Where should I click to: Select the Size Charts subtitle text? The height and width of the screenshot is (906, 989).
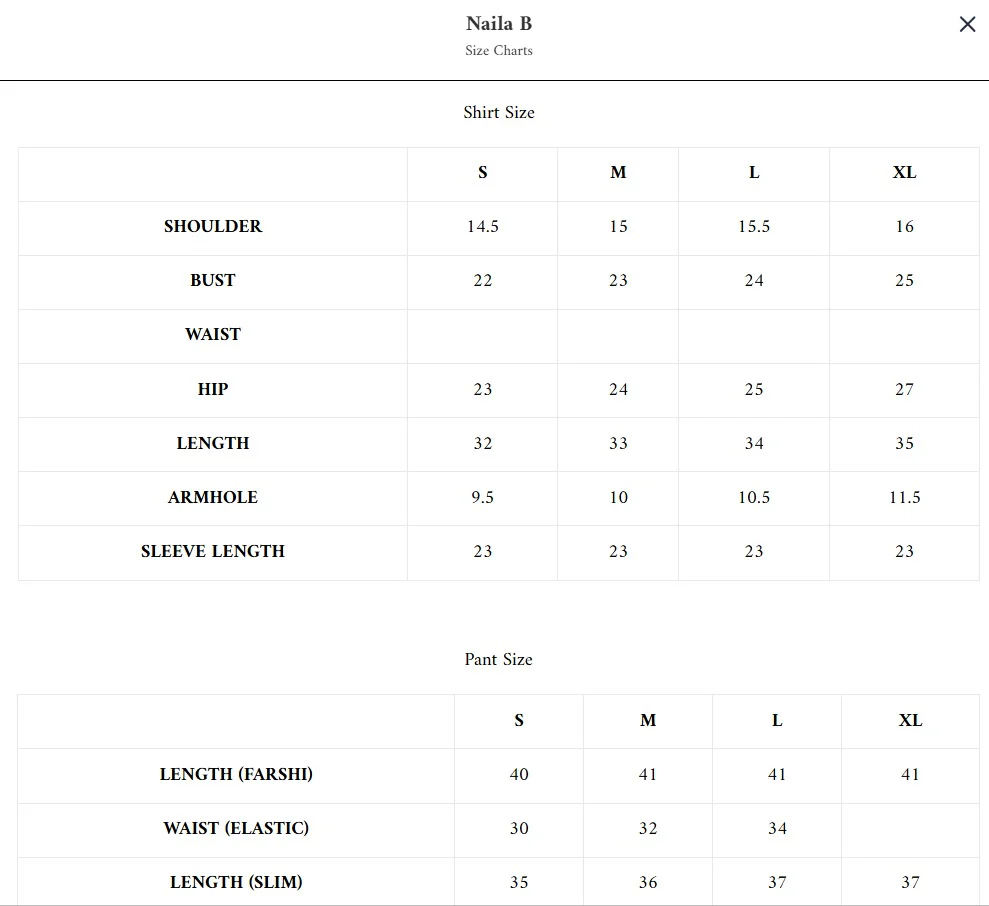[x=499, y=50]
